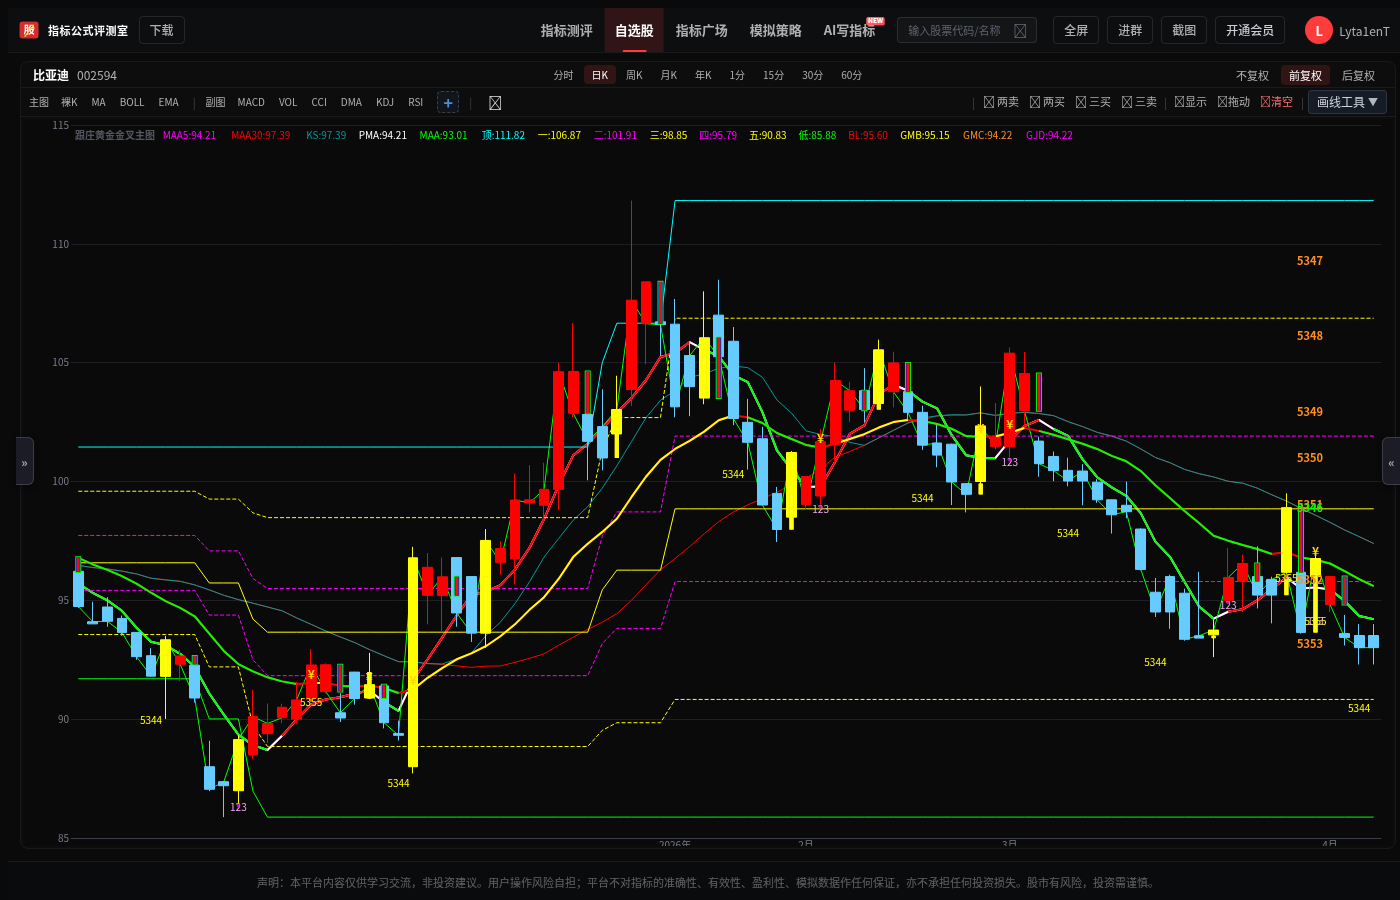The width and height of the screenshot is (1400, 900).
Task: Click the 顶:111.82 legend value
Action: [503, 135]
